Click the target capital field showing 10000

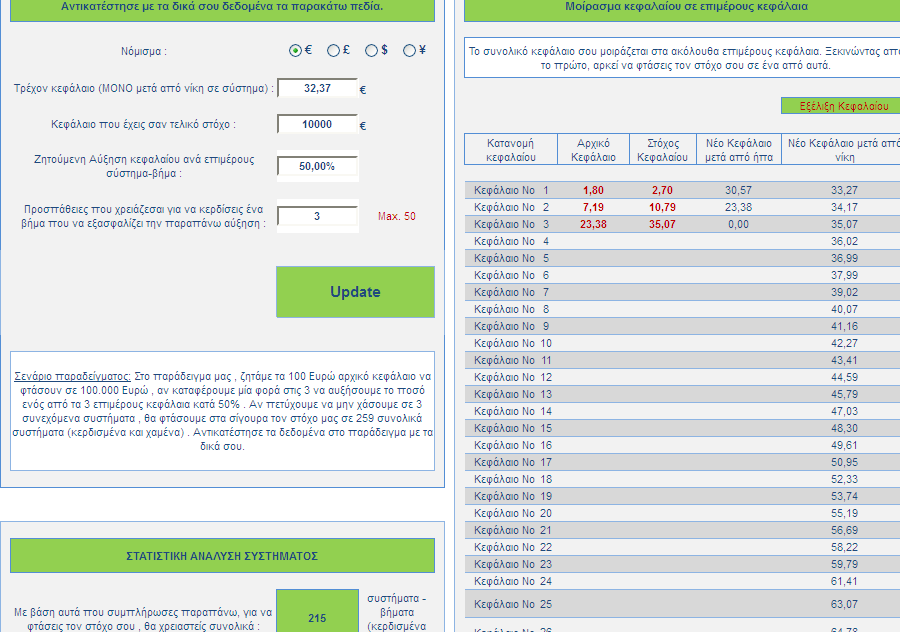317,124
